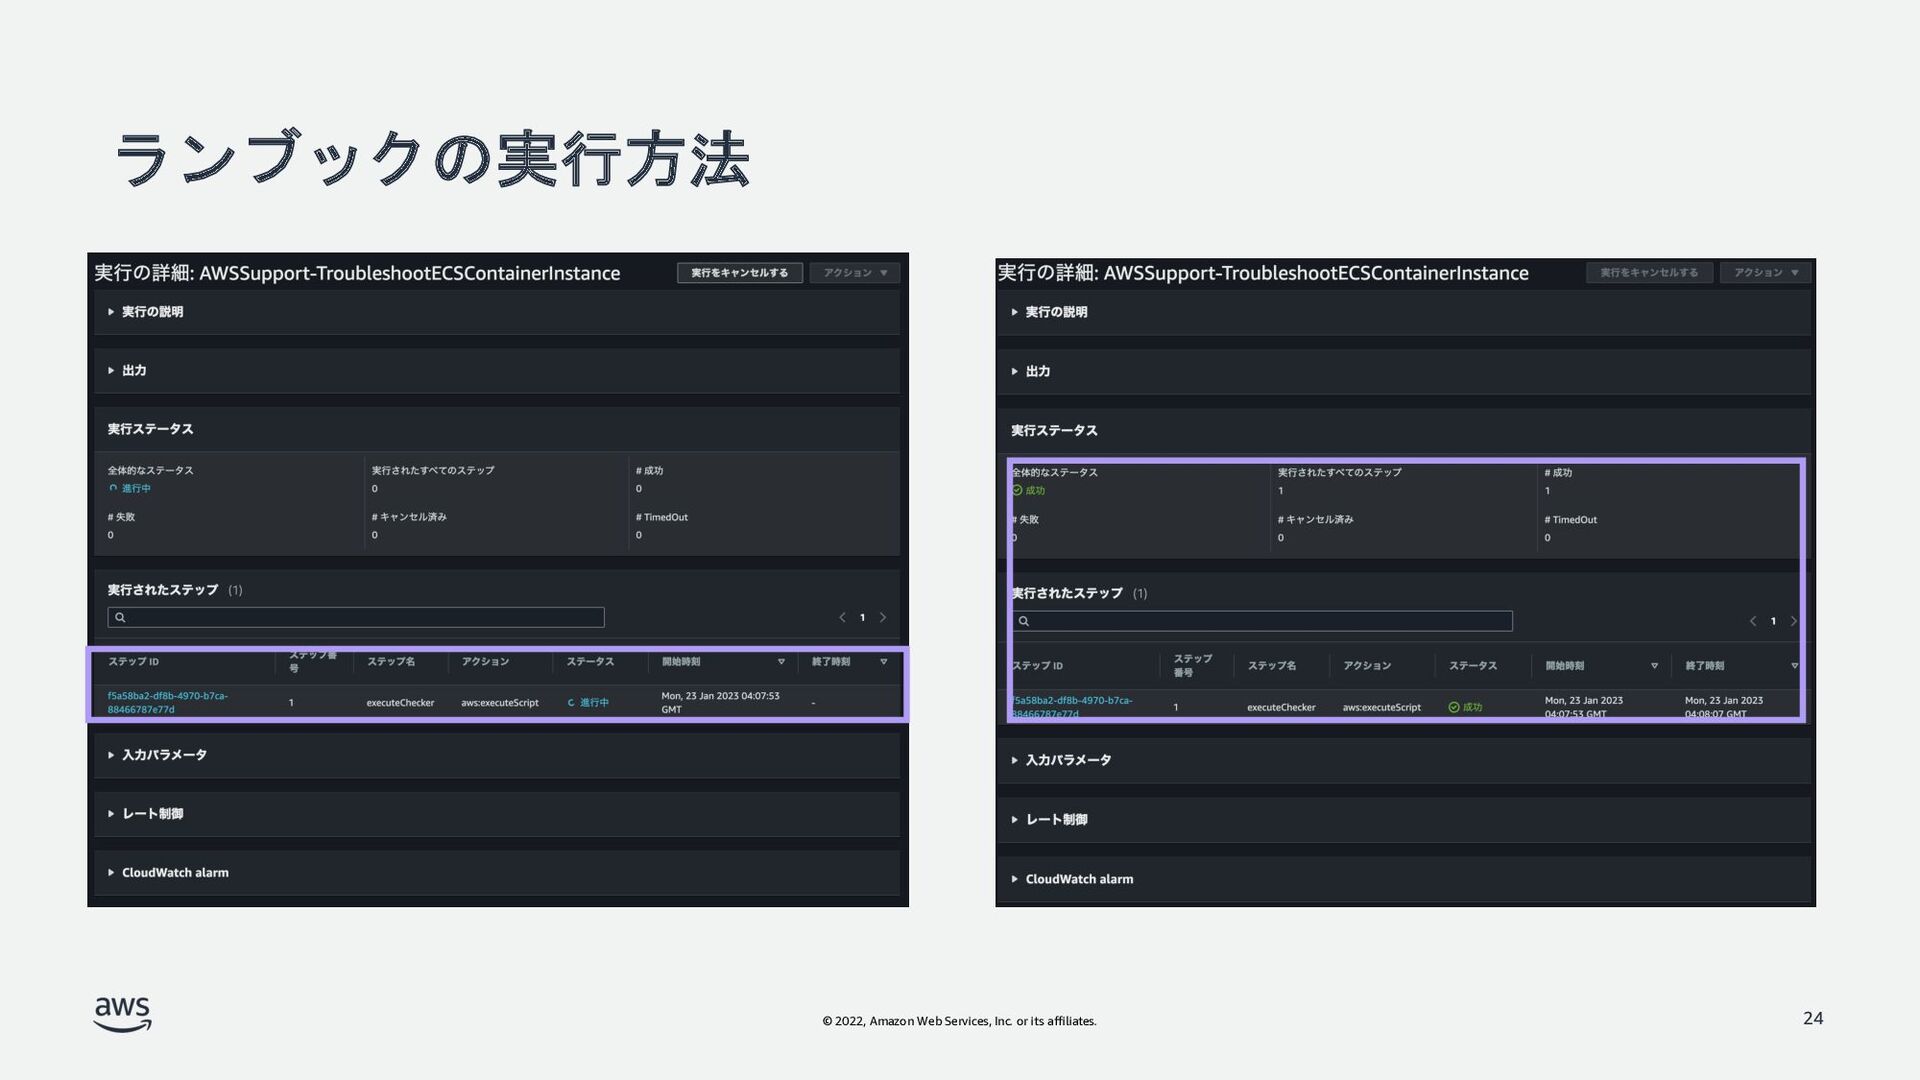
Task: Click the 成功 step status in right table
Action: click(x=1466, y=707)
